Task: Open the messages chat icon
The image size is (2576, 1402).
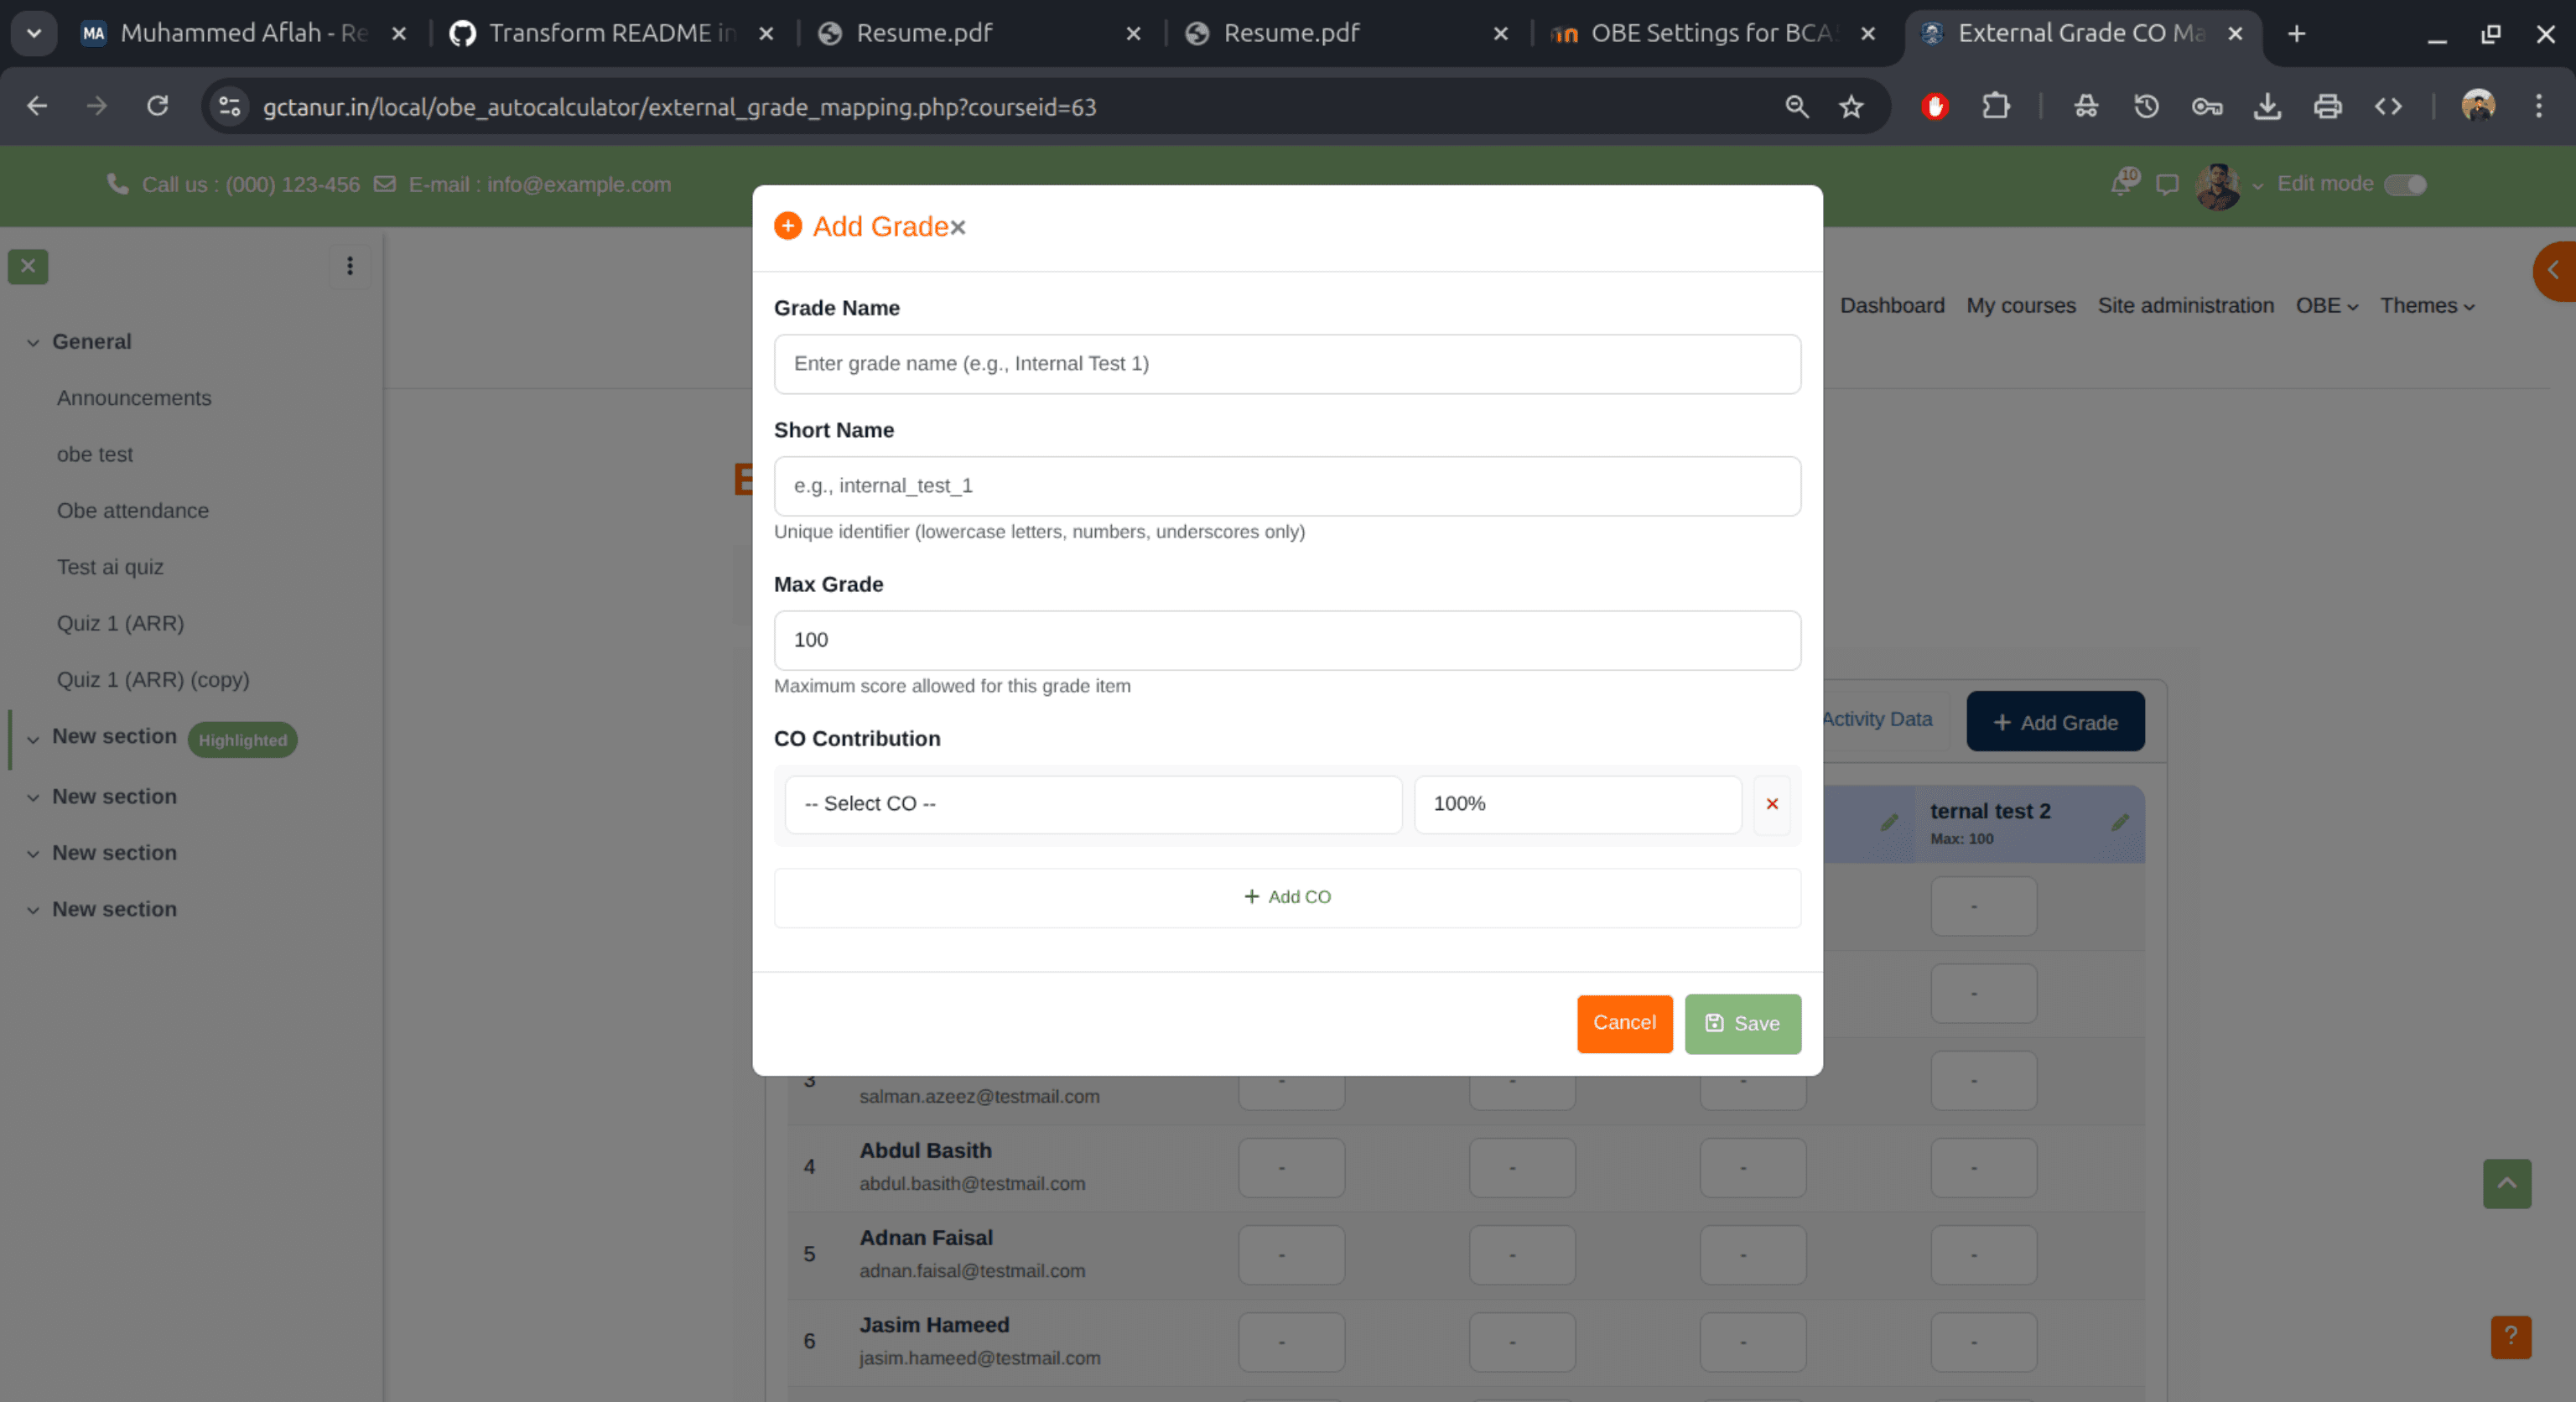Action: click(2167, 184)
